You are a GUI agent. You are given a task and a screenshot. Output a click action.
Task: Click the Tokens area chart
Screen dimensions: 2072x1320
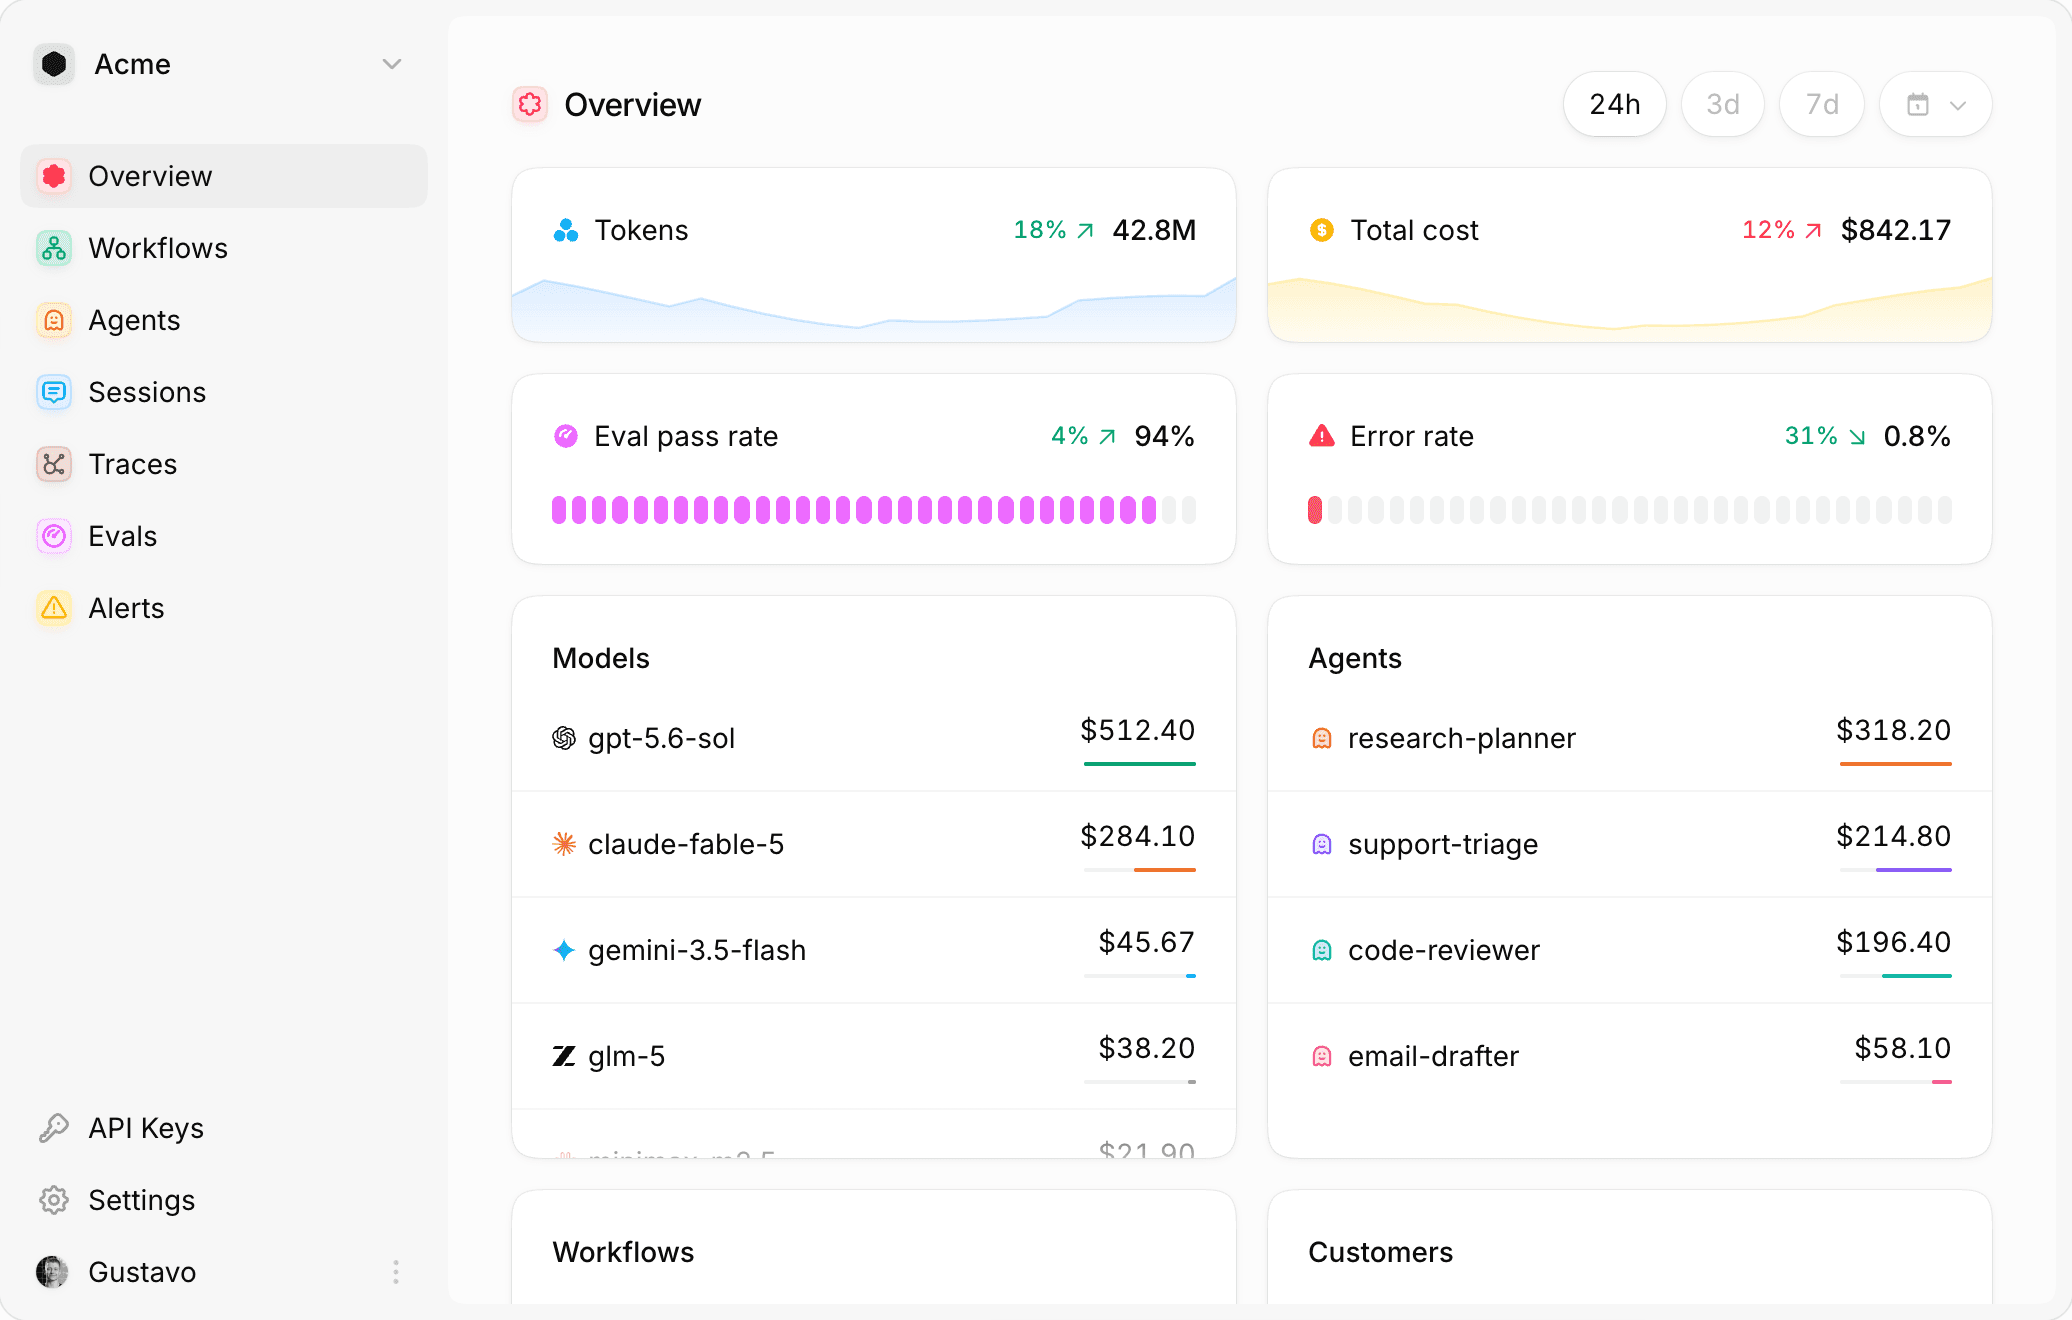coord(874,308)
